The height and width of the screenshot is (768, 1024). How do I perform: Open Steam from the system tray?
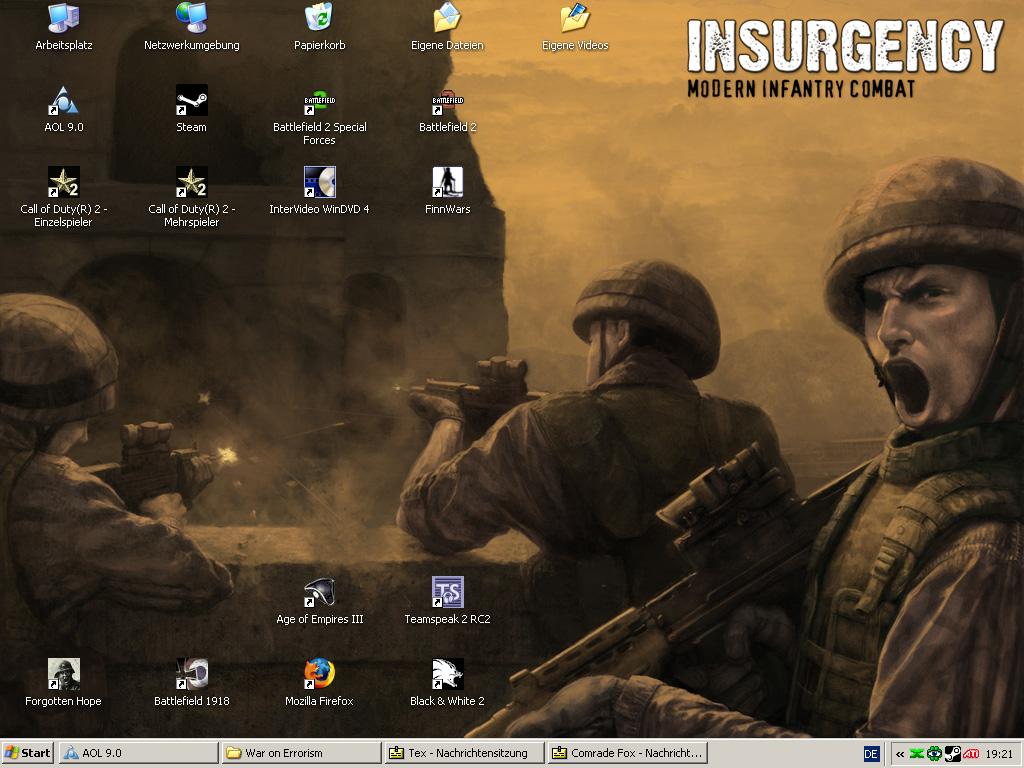point(953,754)
